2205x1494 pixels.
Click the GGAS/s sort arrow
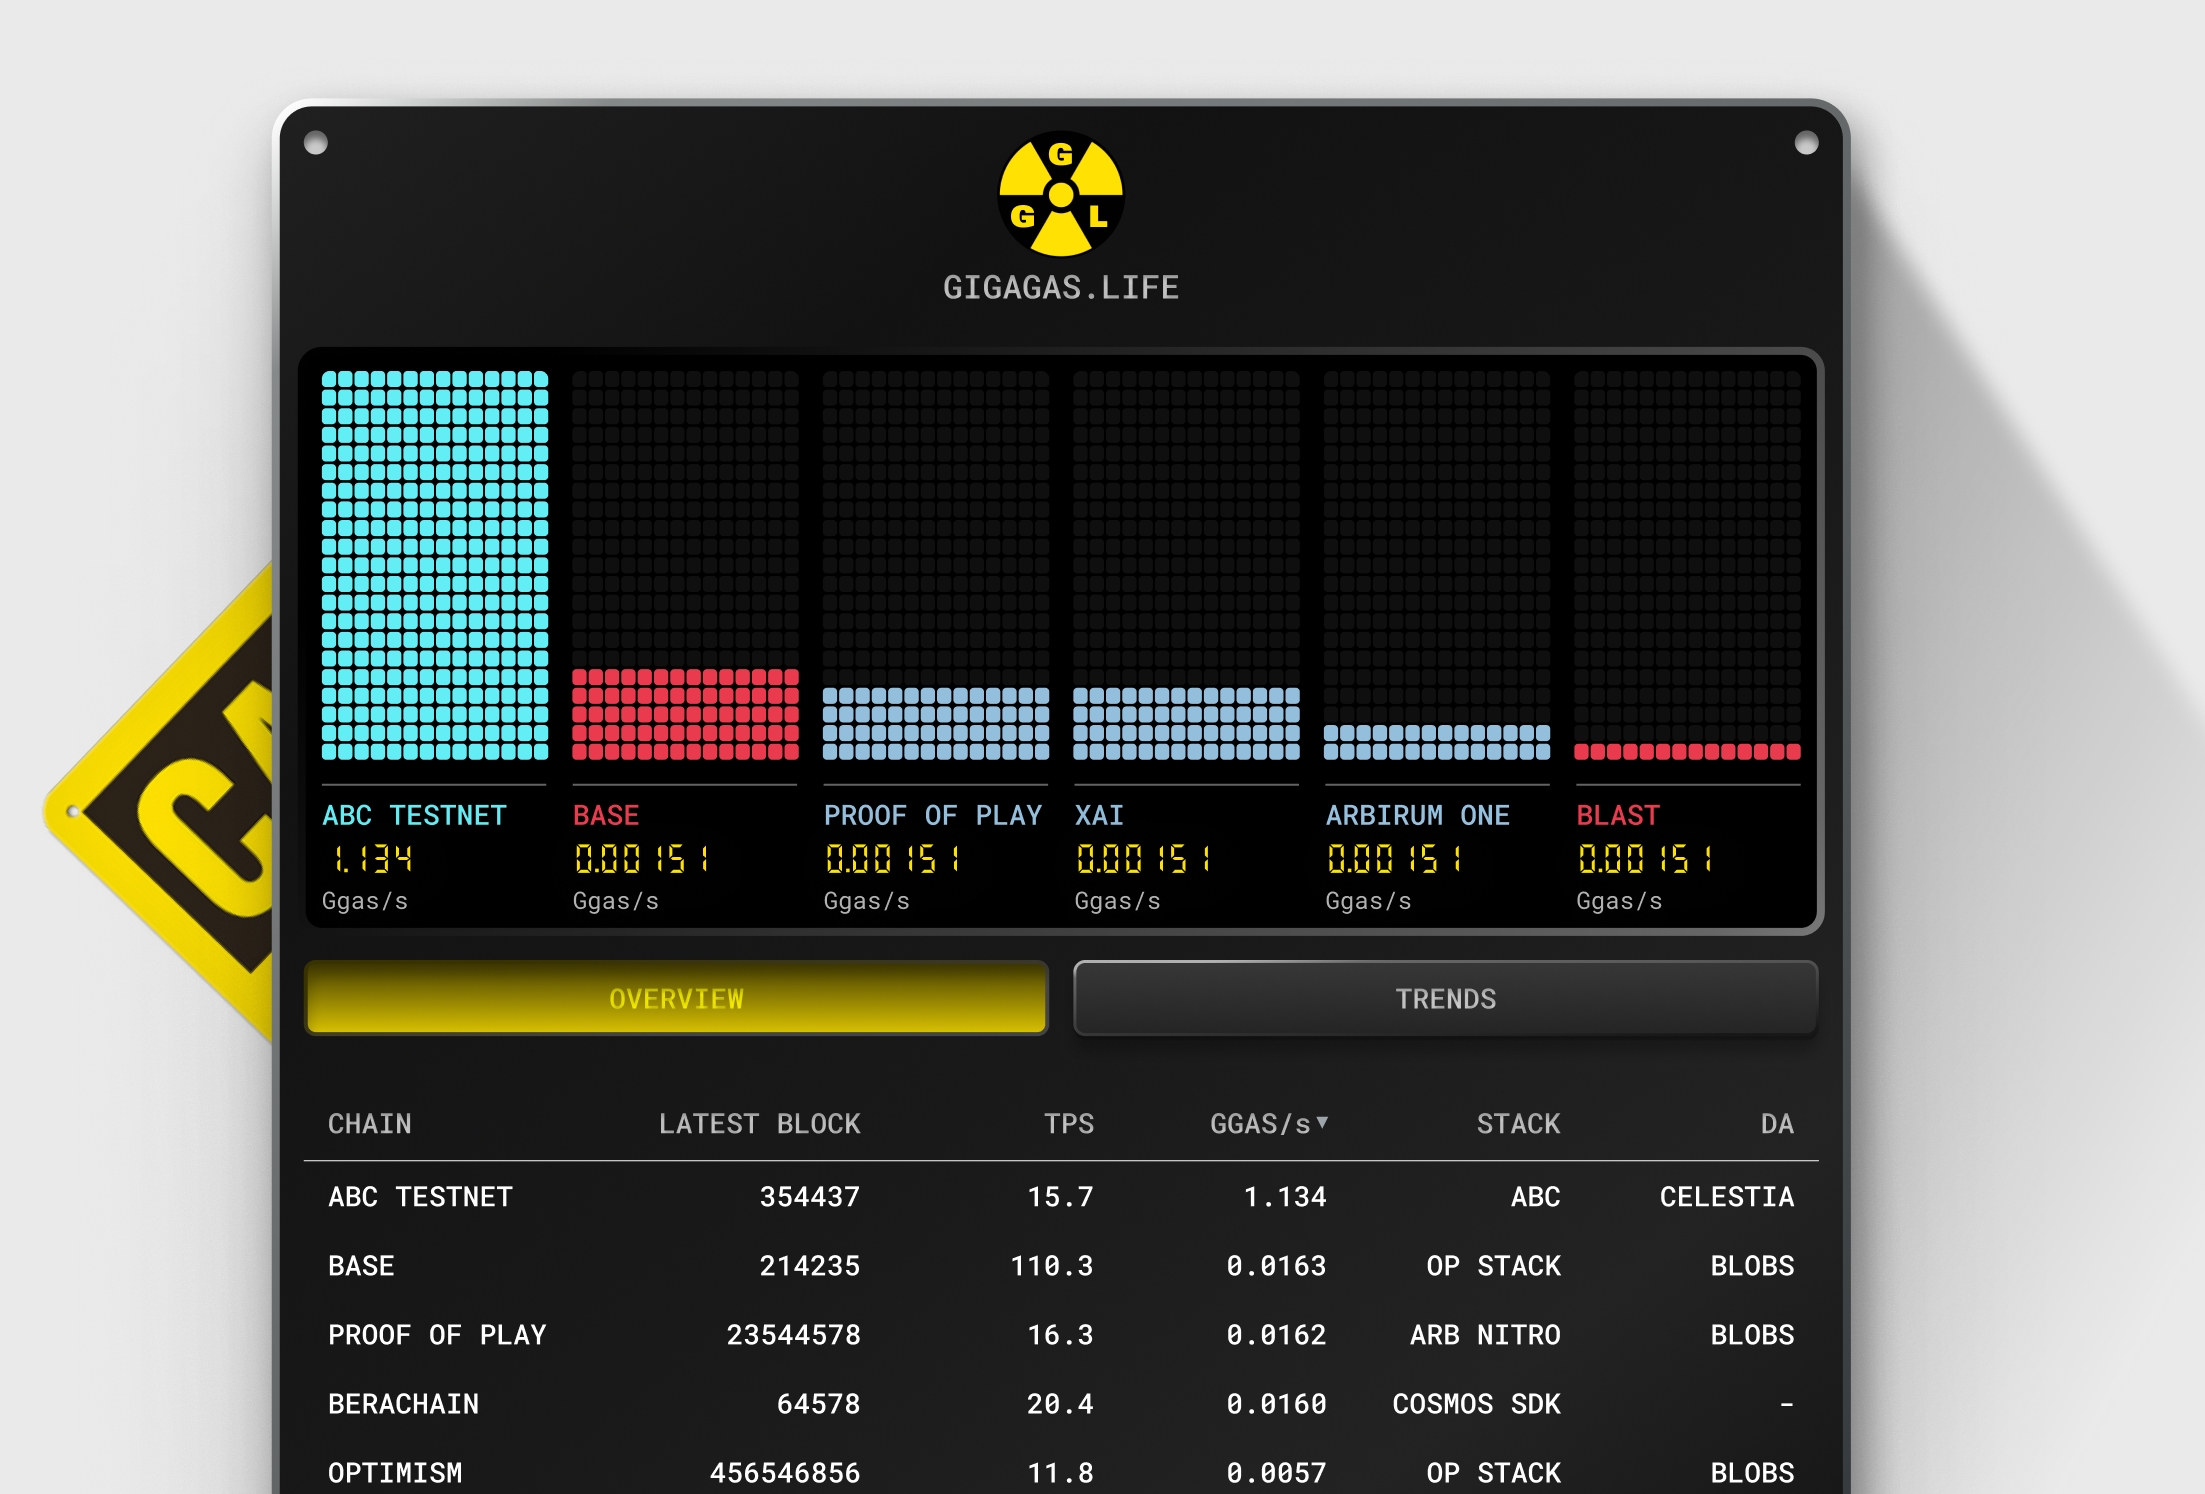click(x=1322, y=1122)
